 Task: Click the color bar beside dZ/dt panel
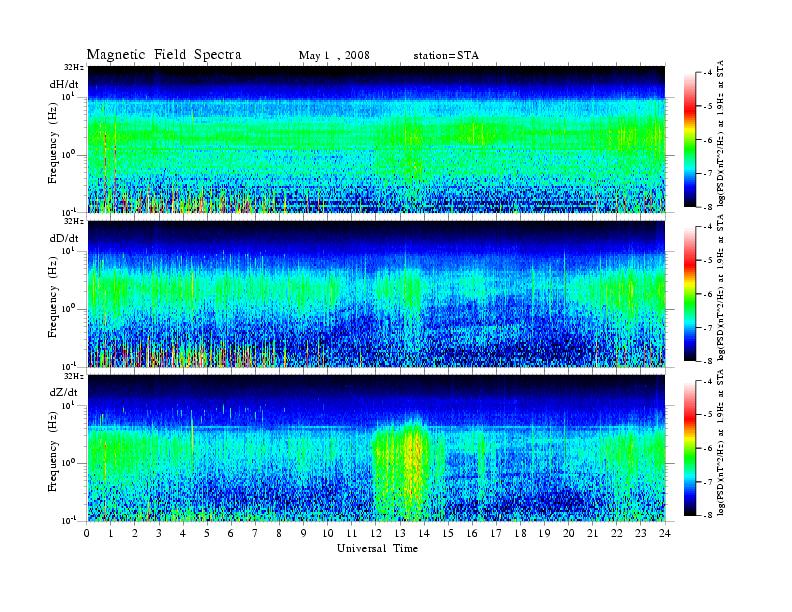pos(690,448)
